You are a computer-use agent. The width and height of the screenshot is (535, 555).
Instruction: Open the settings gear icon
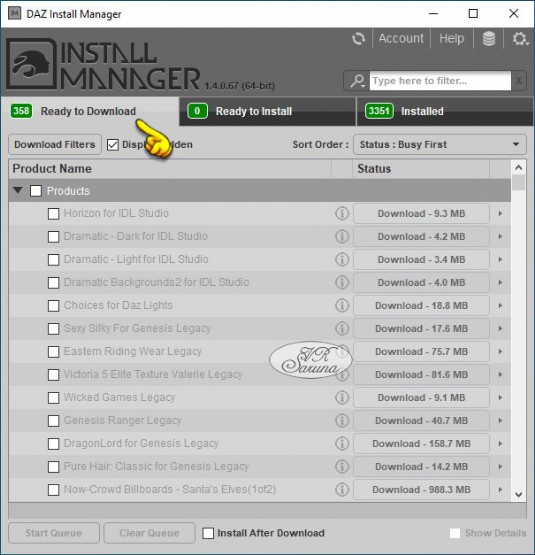[x=519, y=38]
